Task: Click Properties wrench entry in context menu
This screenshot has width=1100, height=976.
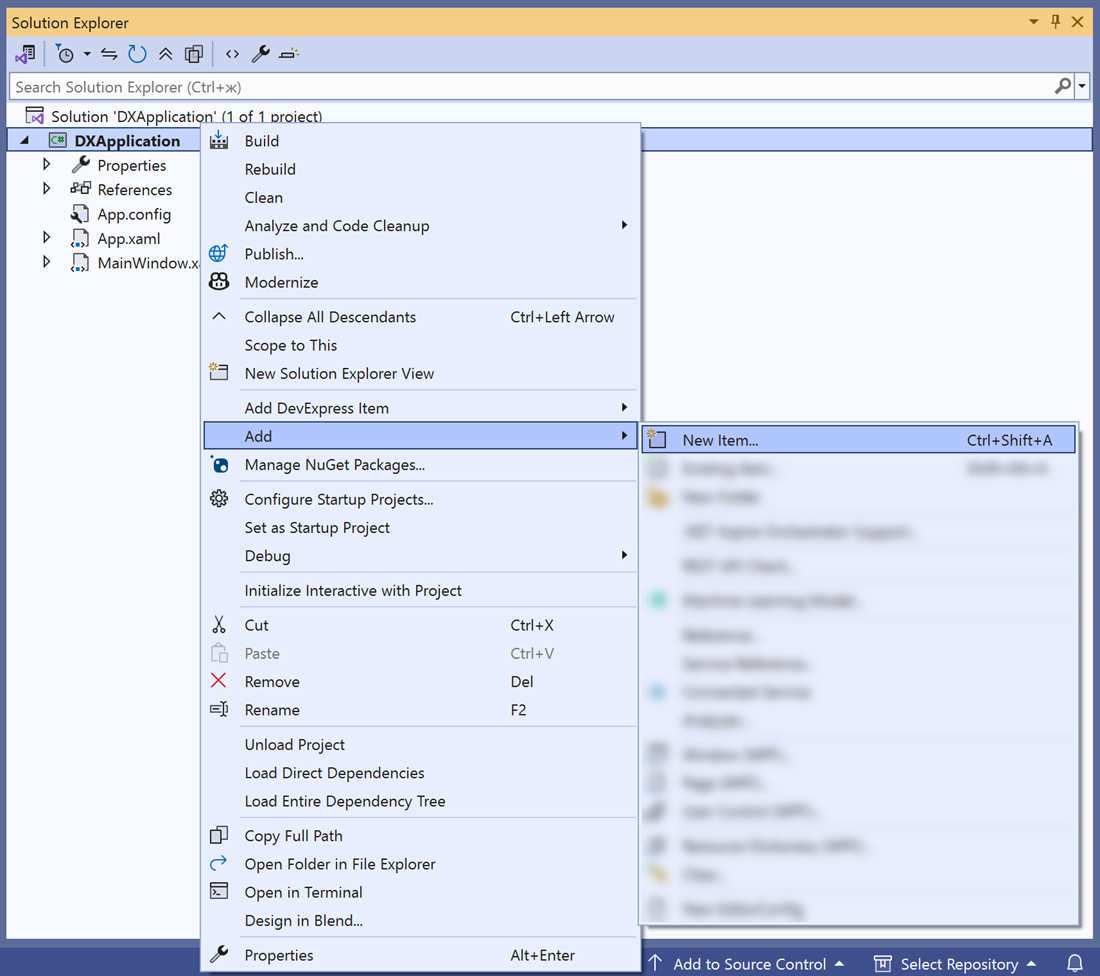Action: tap(421, 955)
